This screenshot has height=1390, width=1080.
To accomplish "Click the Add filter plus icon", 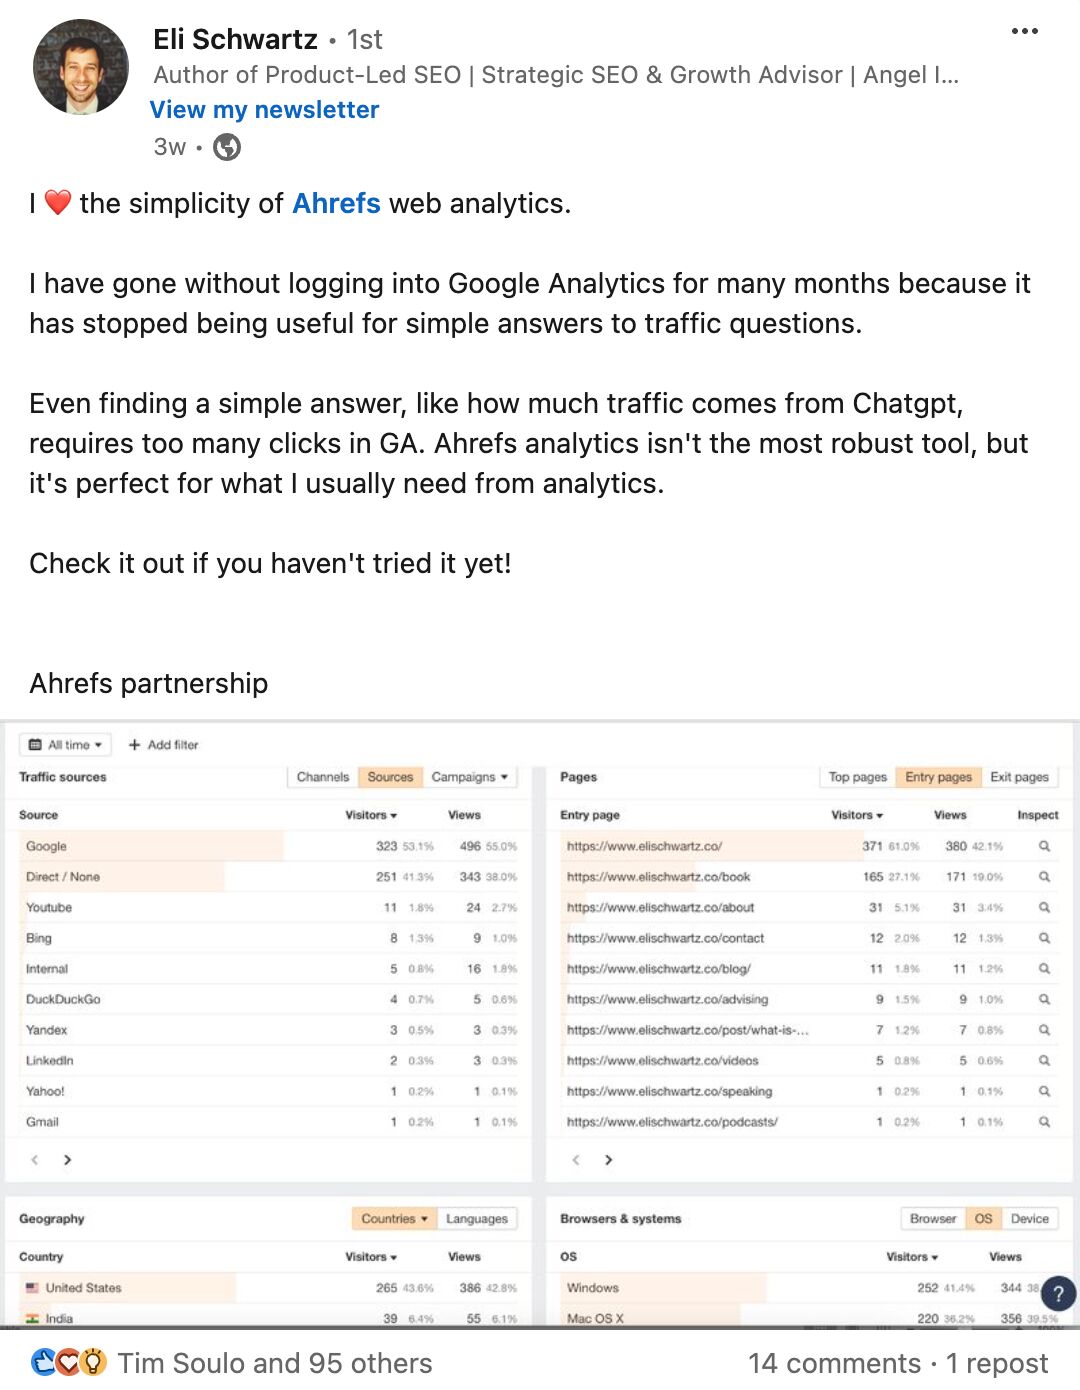I will (133, 744).
